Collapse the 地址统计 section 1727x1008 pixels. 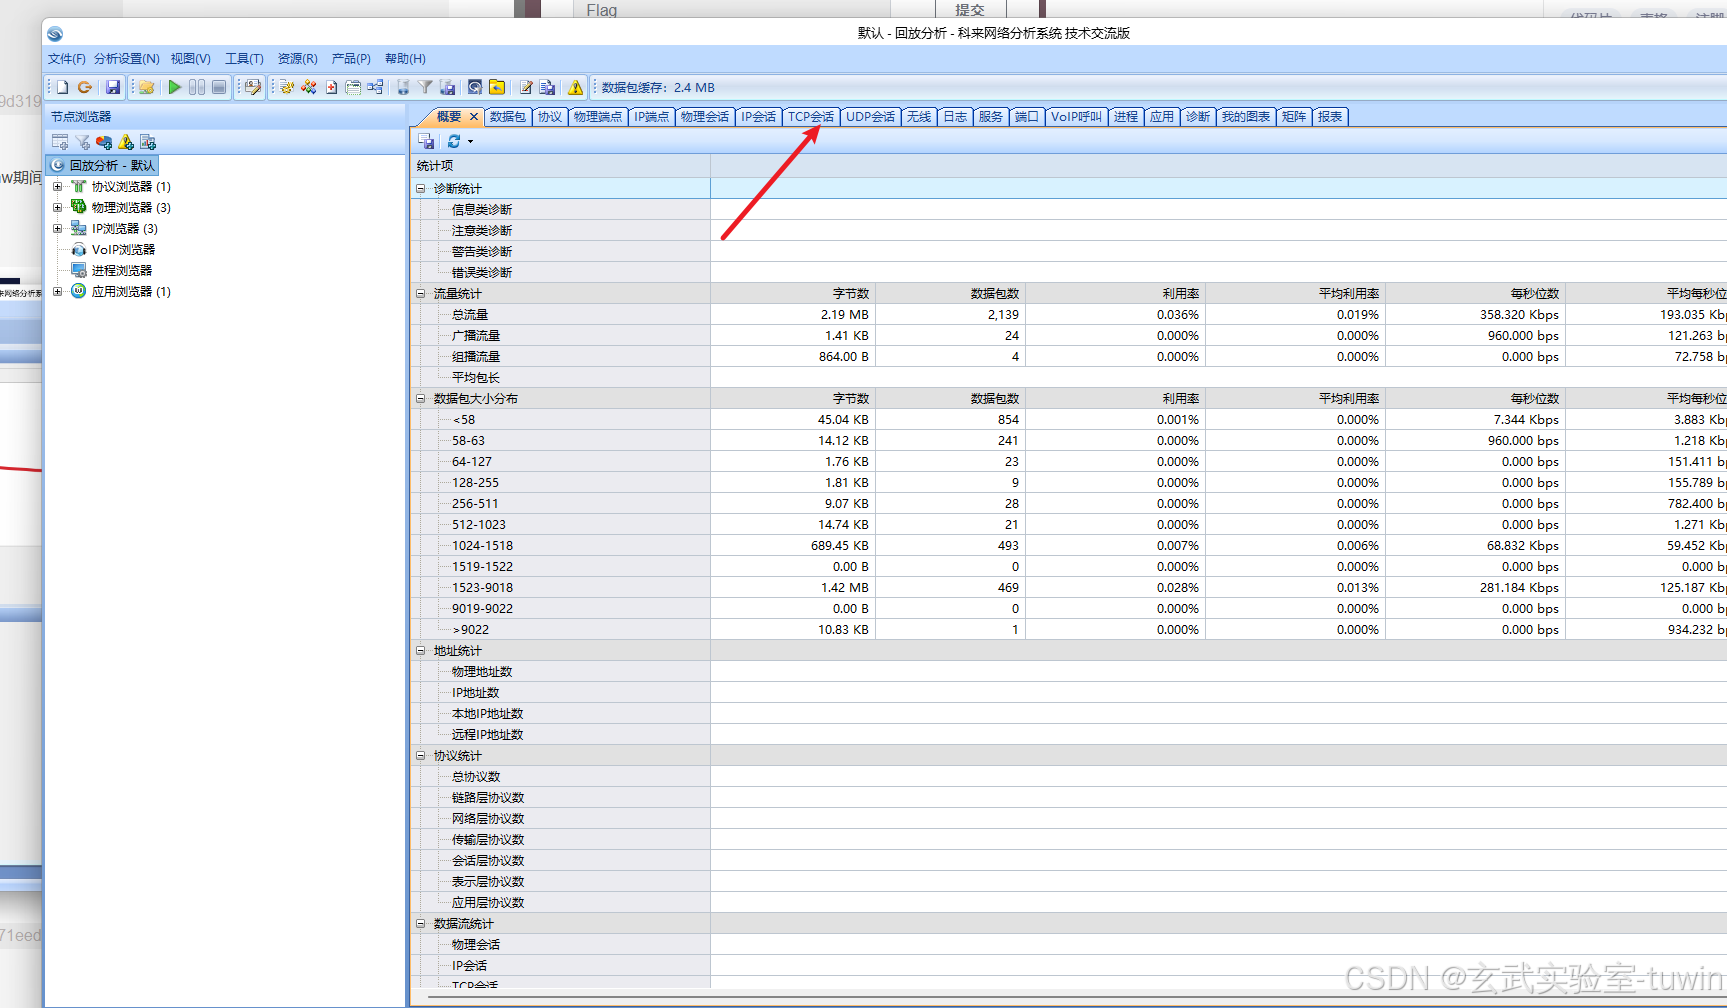coord(421,650)
